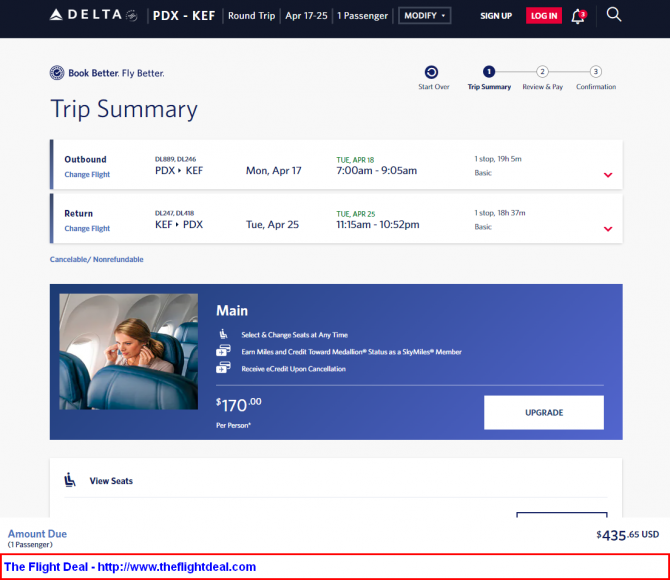670x580 pixels.
Task: Open the MODIFY dropdown
Action: [424, 16]
